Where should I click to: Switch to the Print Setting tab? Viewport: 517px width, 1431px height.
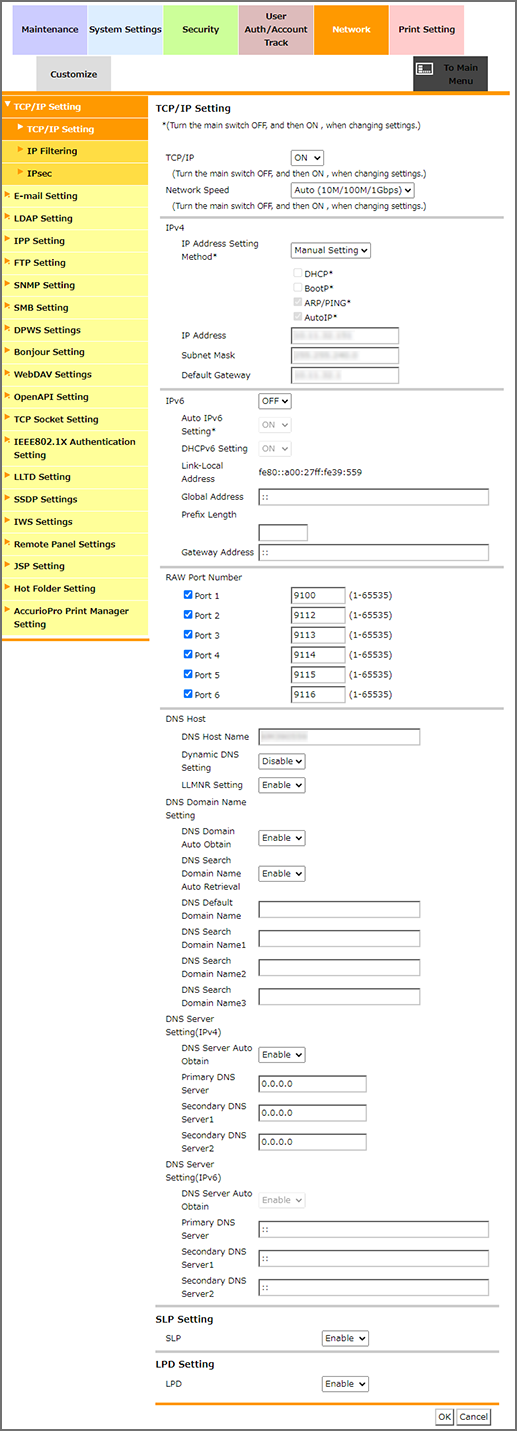point(426,30)
